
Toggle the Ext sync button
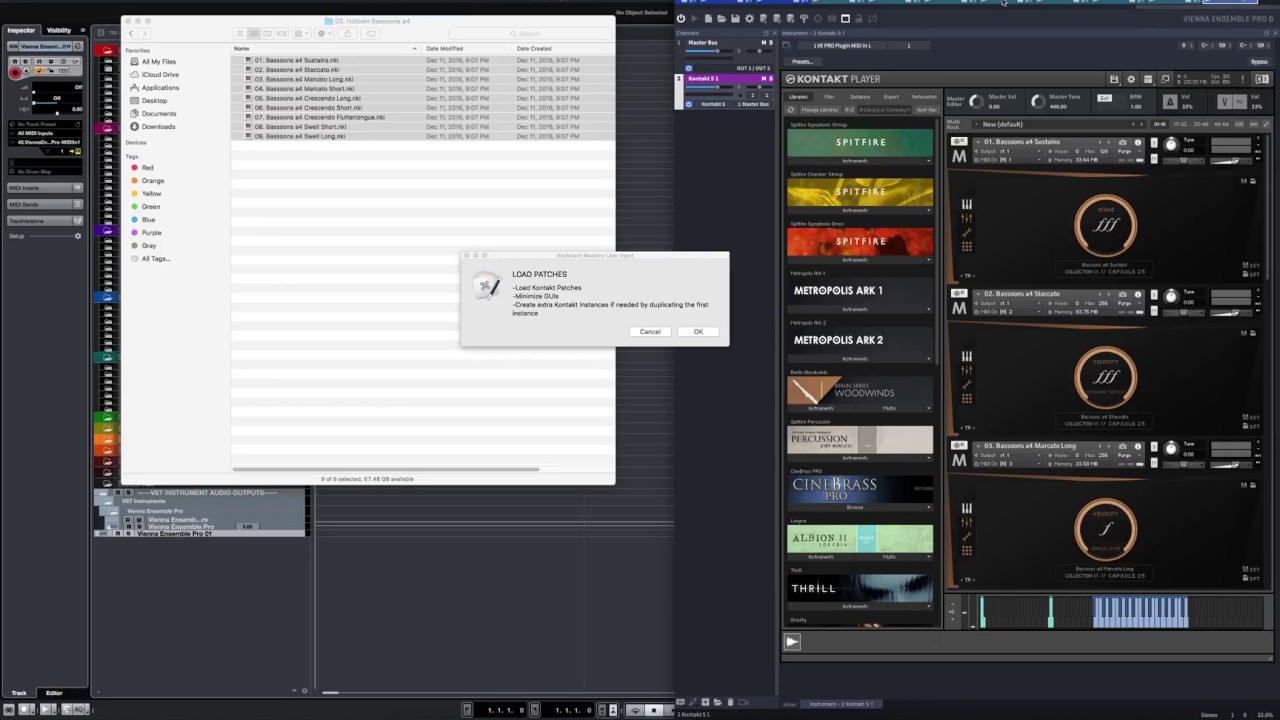(x=1104, y=98)
